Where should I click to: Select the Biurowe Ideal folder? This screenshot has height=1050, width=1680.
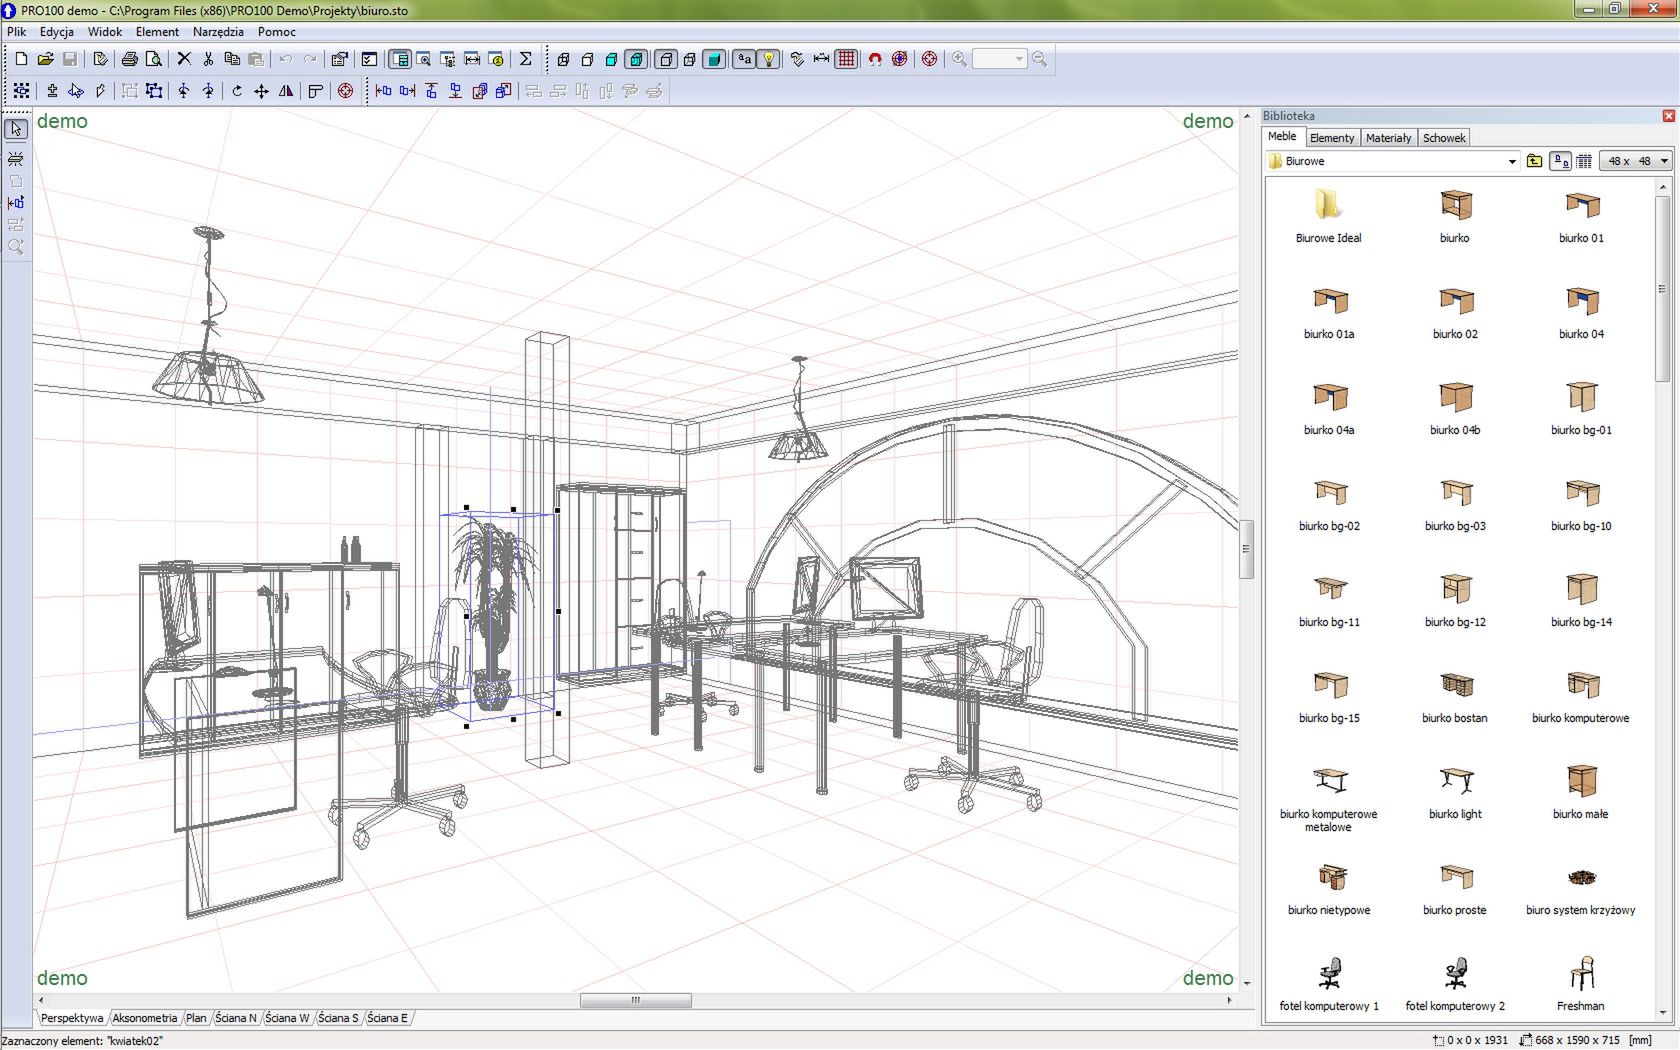1328,215
